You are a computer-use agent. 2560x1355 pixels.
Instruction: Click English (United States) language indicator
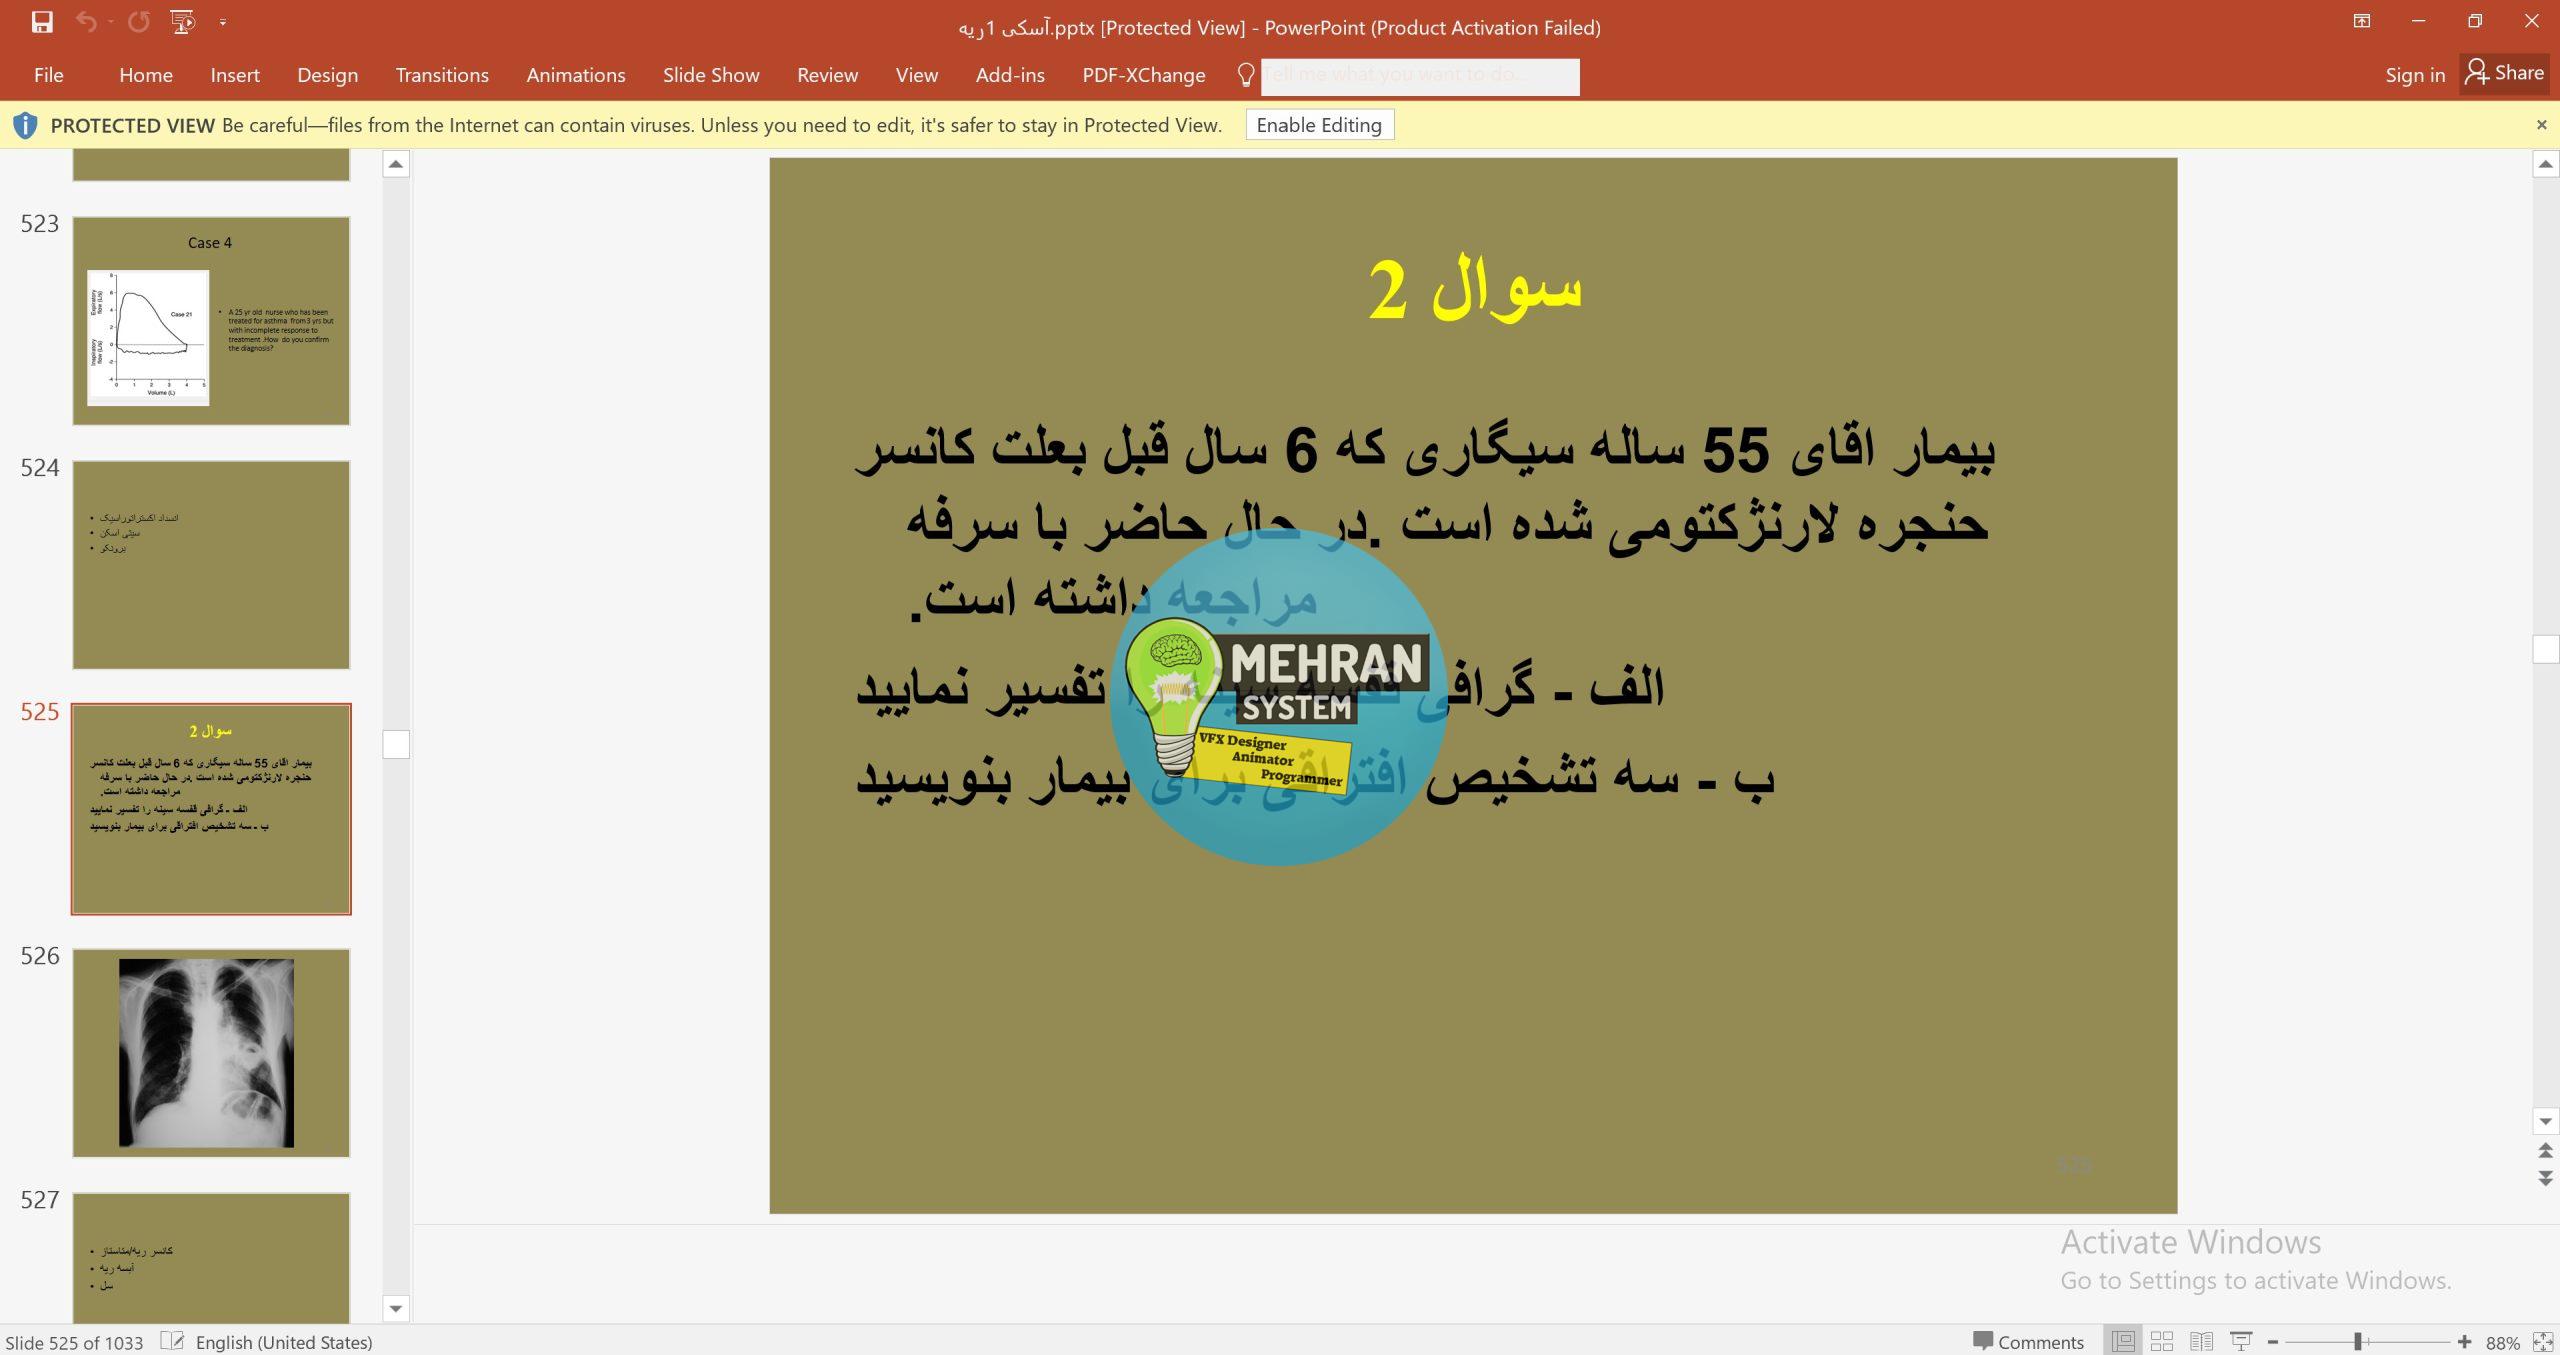[x=284, y=1342]
